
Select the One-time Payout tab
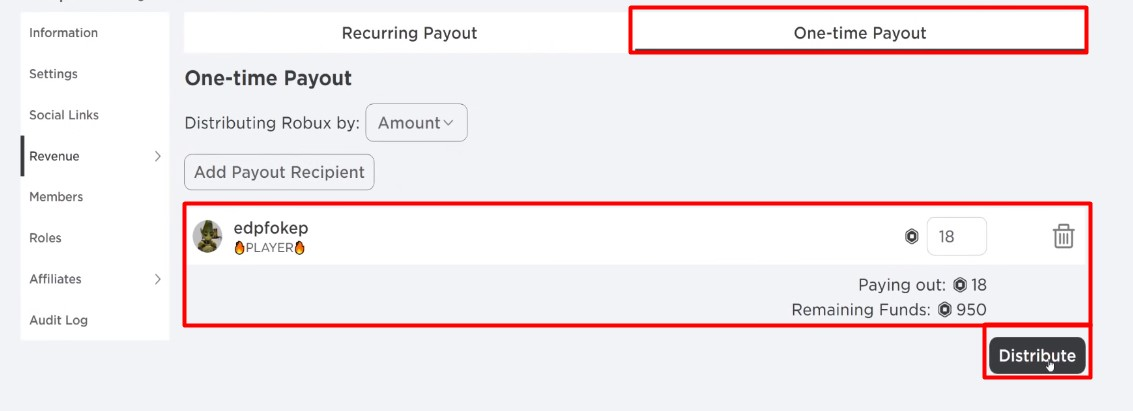click(859, 33)
